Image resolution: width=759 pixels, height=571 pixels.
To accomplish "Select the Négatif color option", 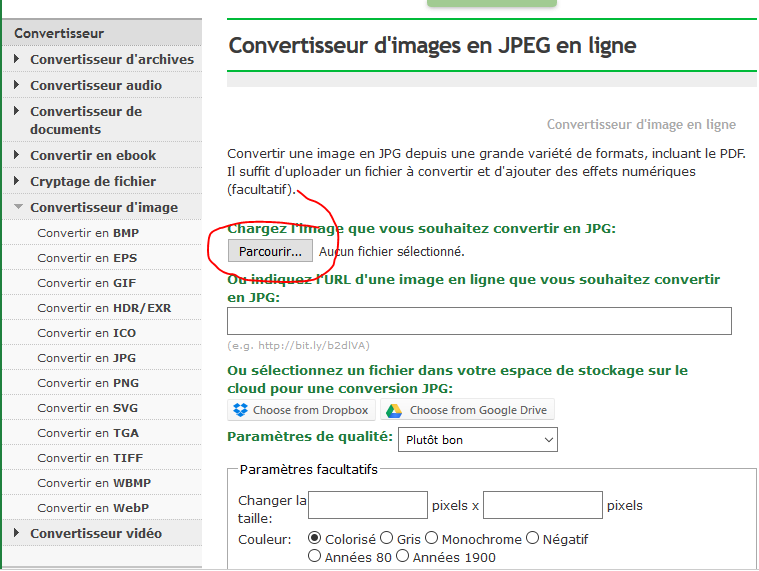I will point(532,538).
